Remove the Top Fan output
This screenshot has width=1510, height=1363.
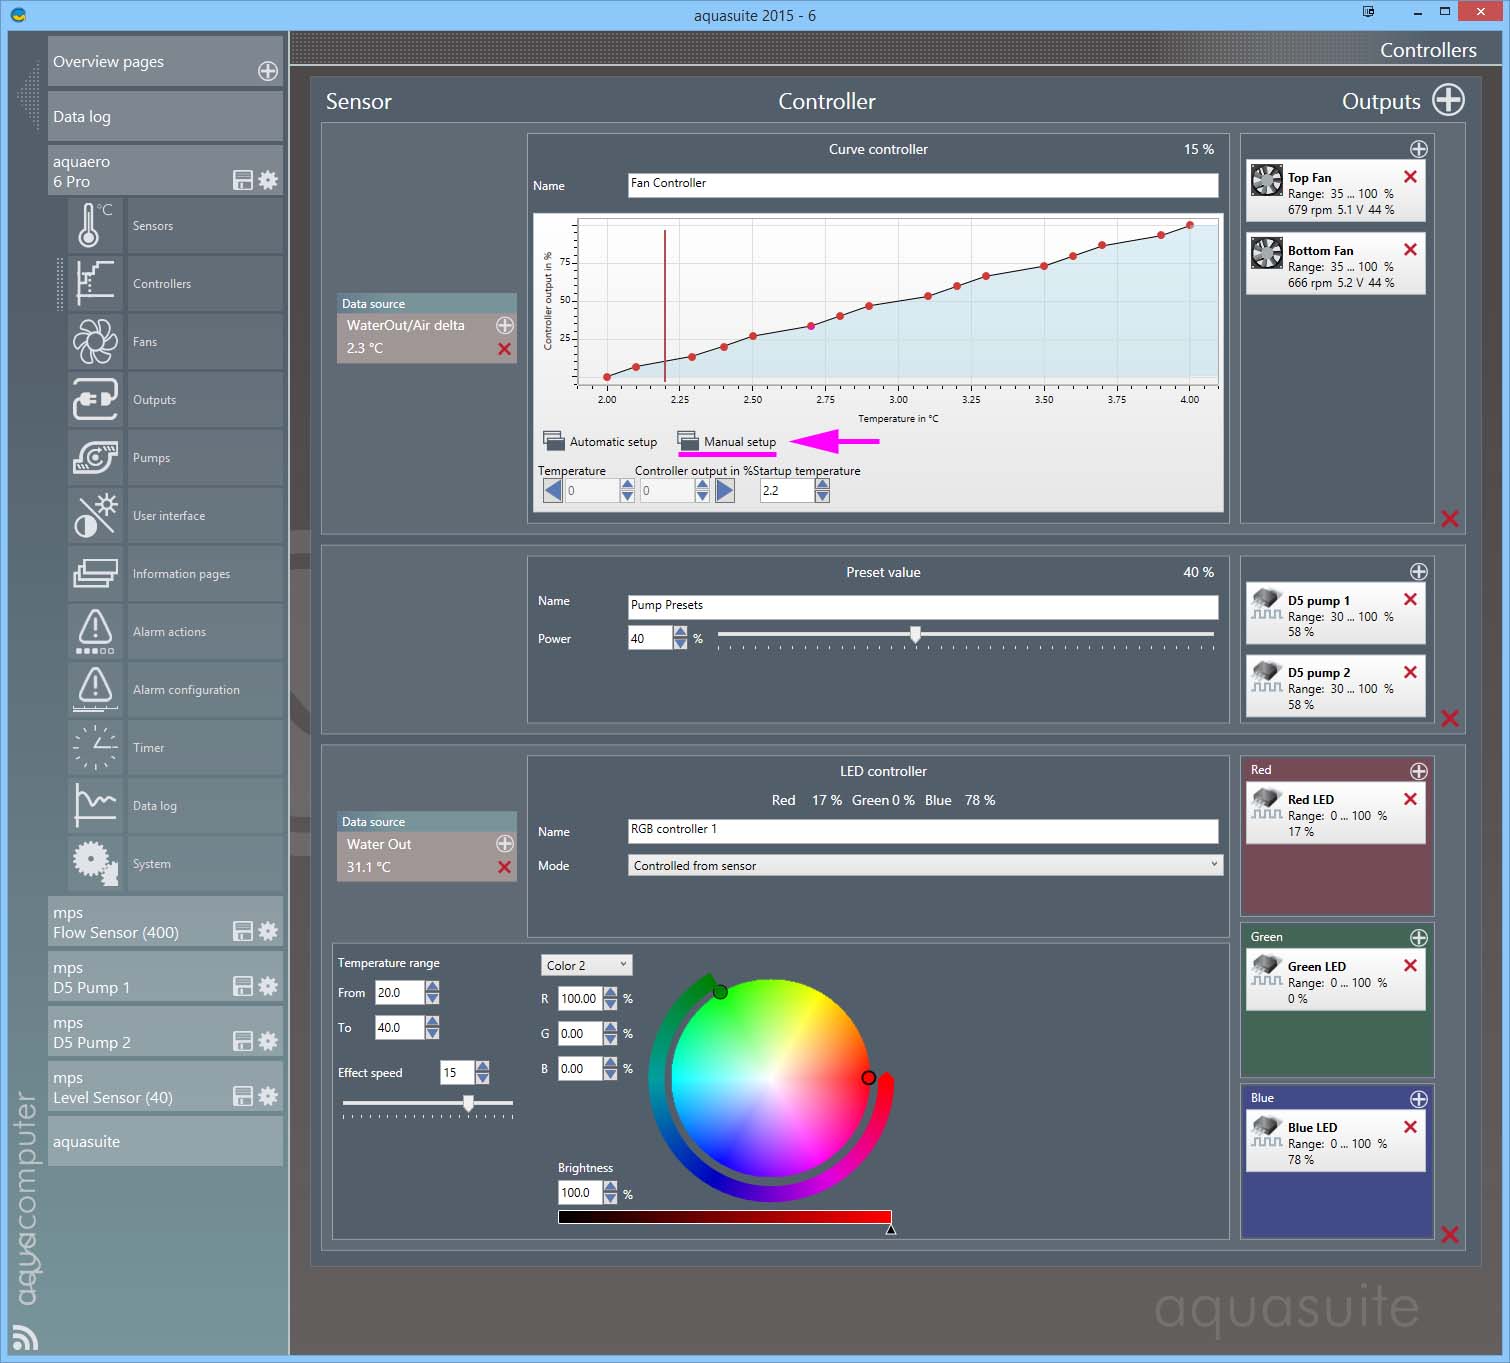click(1410, 177)
